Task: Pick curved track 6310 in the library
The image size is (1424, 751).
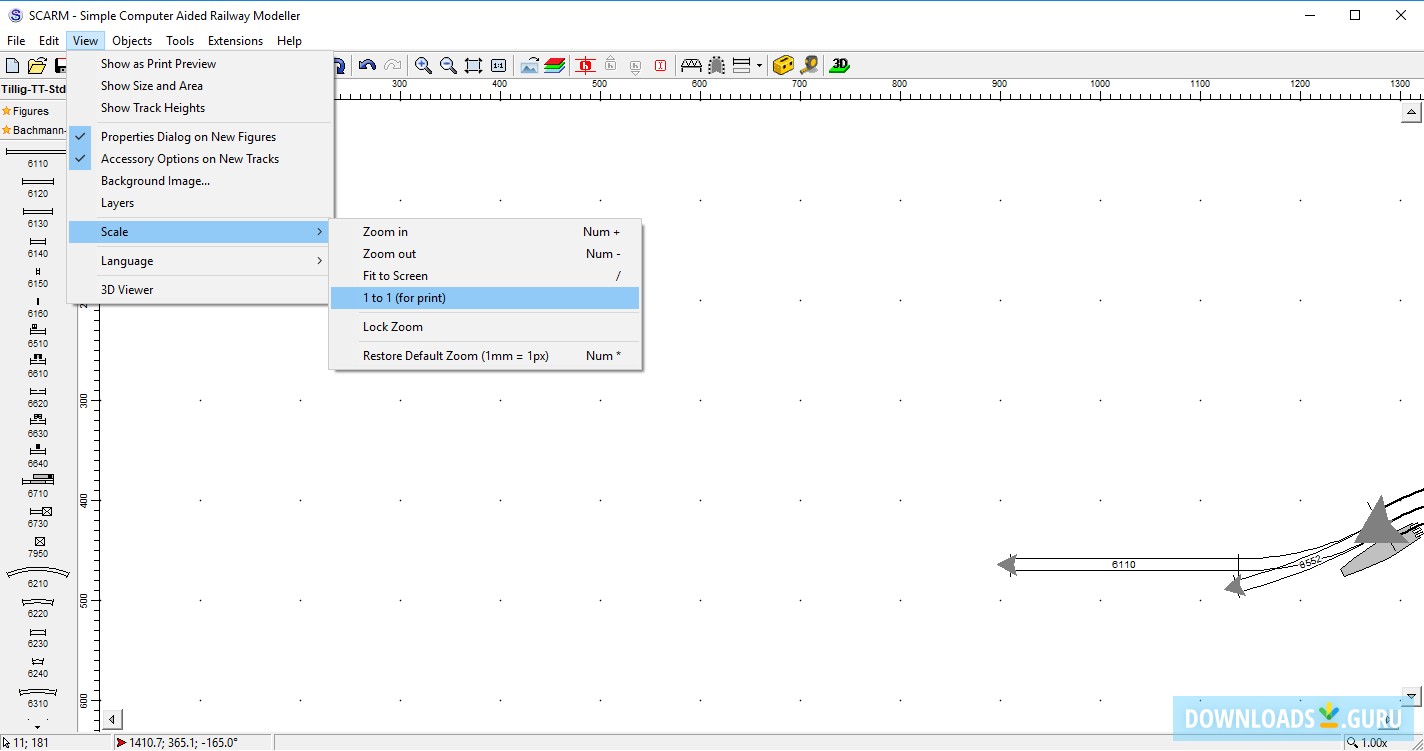Action: [x=37, y=697]
